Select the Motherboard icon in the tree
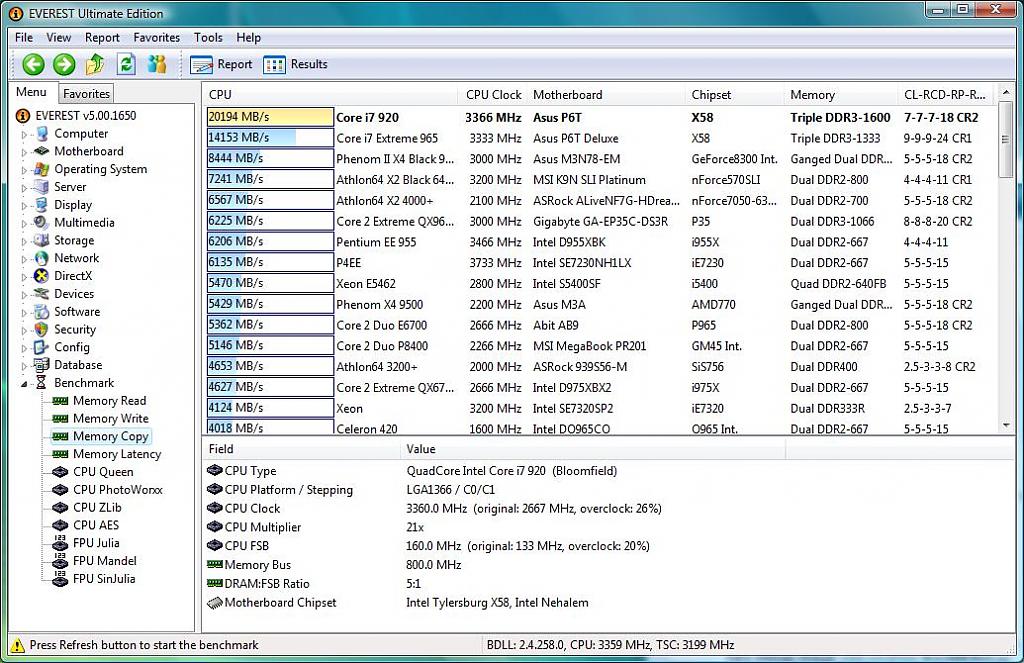 tap(42, 151)
